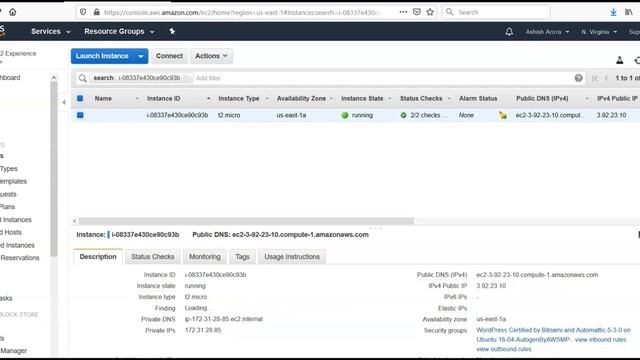Collapse the side navigation arrow

pyautogui.click(x=64, y=102)
